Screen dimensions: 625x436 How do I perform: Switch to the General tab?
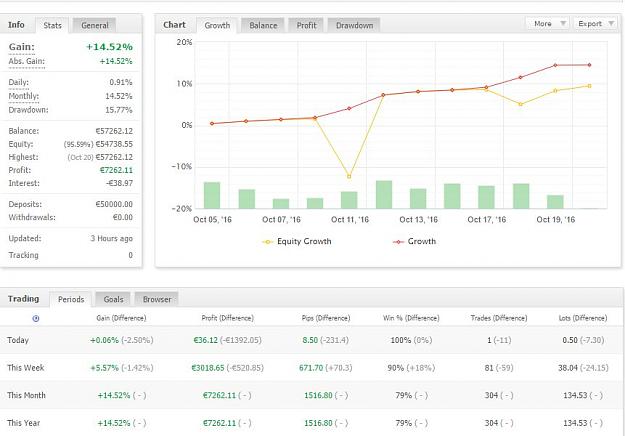94,25
